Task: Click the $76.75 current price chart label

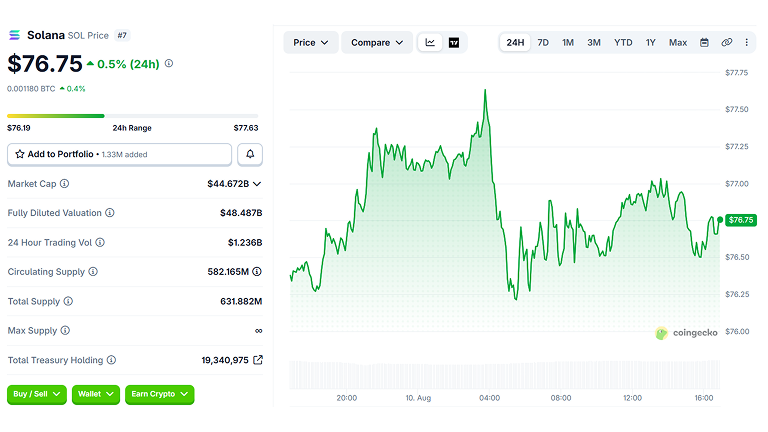Action: click(x=741, y=220)
